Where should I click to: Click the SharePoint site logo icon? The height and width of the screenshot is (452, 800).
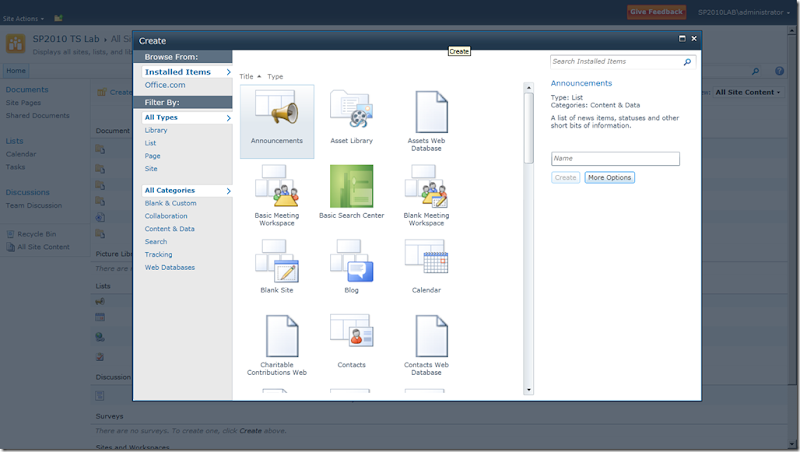tap(15, 43)
